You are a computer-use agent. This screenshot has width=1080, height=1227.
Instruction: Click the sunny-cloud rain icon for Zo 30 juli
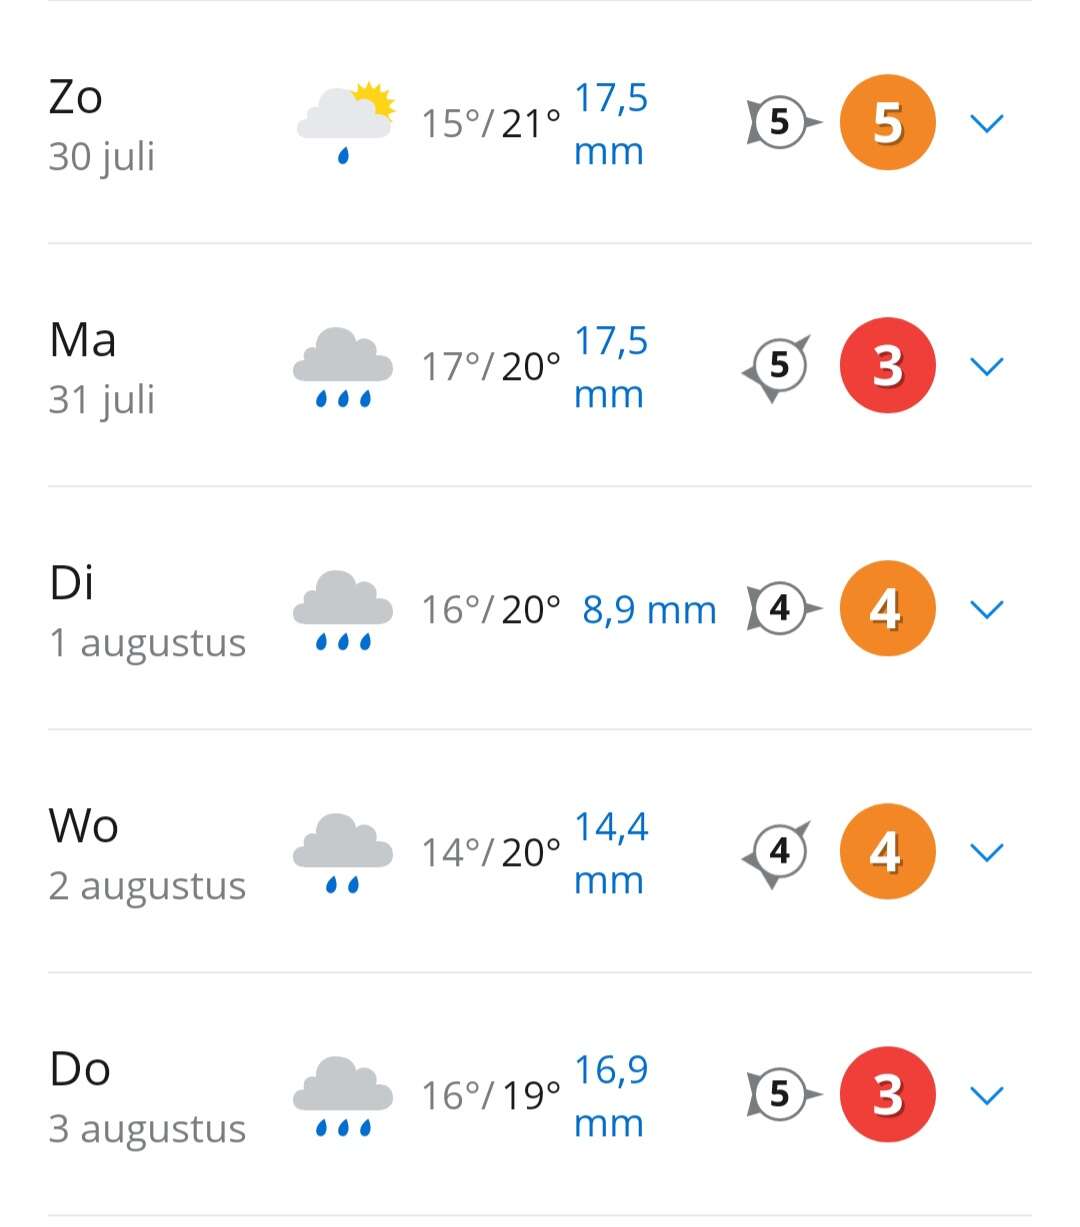[346, 122]
